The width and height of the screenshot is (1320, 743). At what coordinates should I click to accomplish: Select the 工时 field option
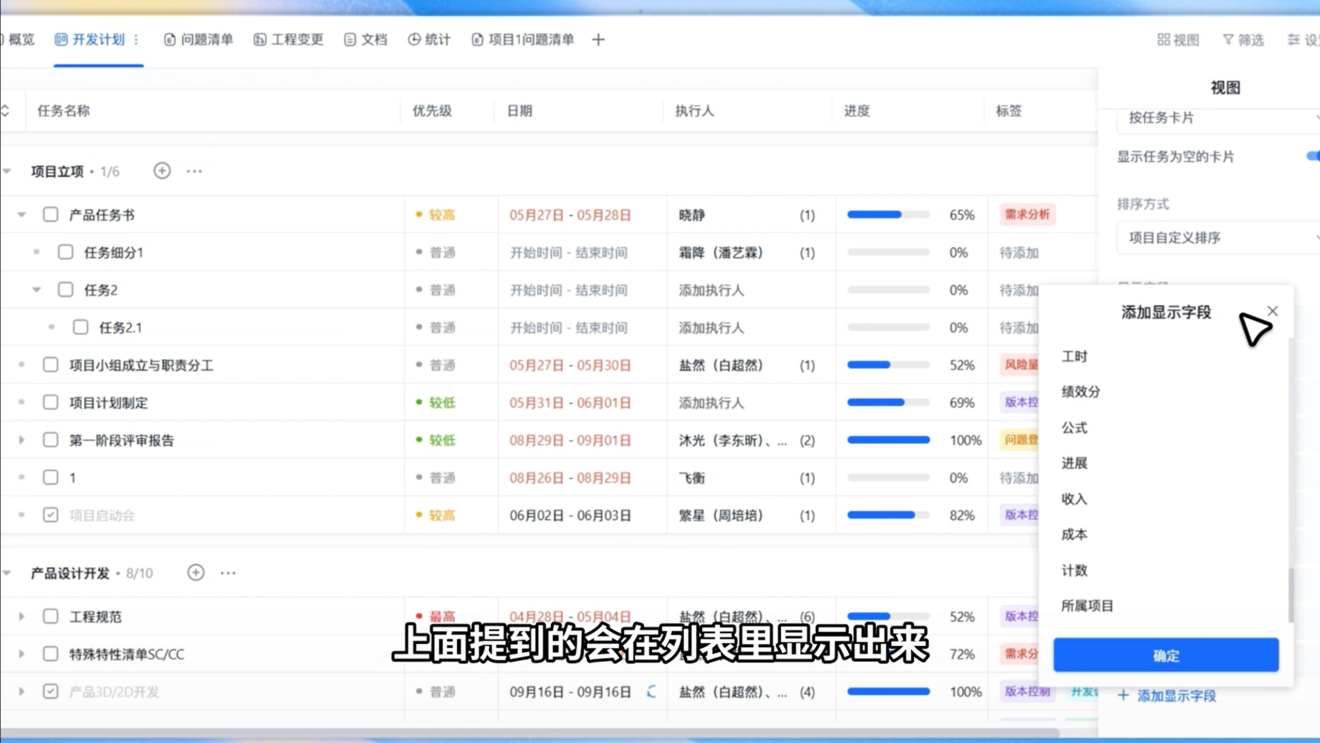point(1074,356)
